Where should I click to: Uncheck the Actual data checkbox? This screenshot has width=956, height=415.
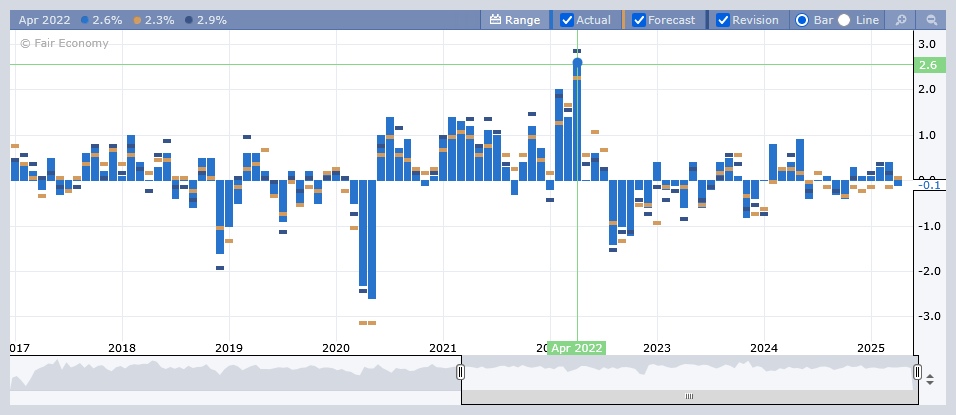[x=567, y=20]
